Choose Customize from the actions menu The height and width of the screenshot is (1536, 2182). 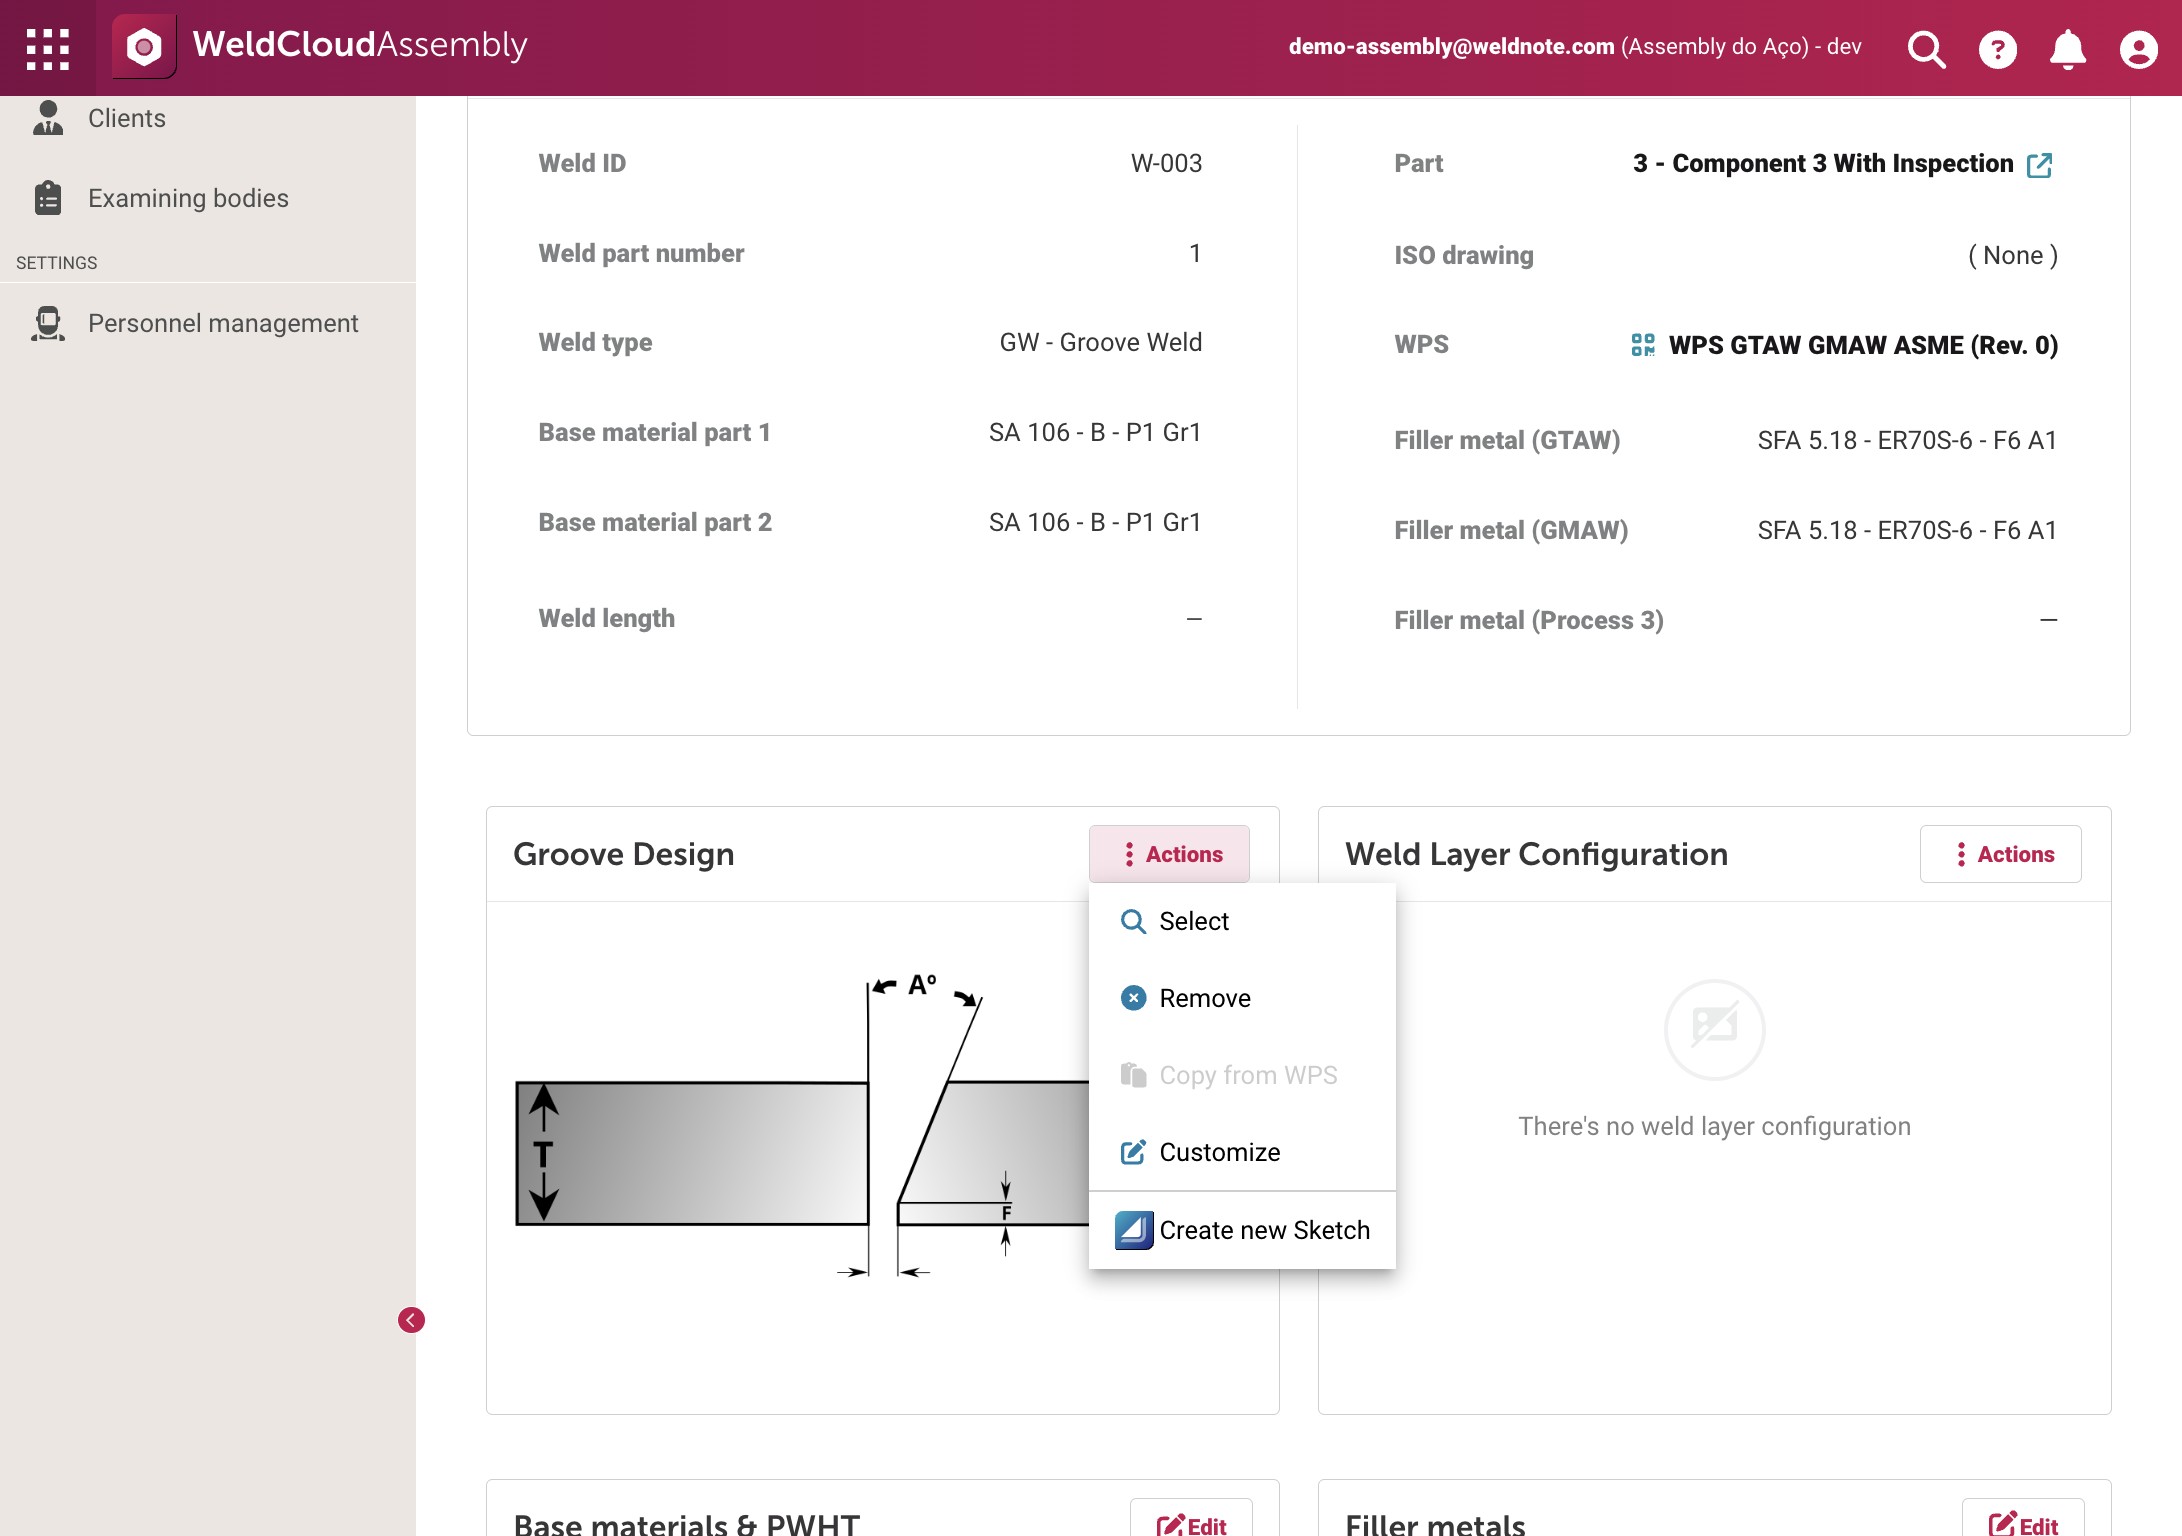click(1242, 1152)
